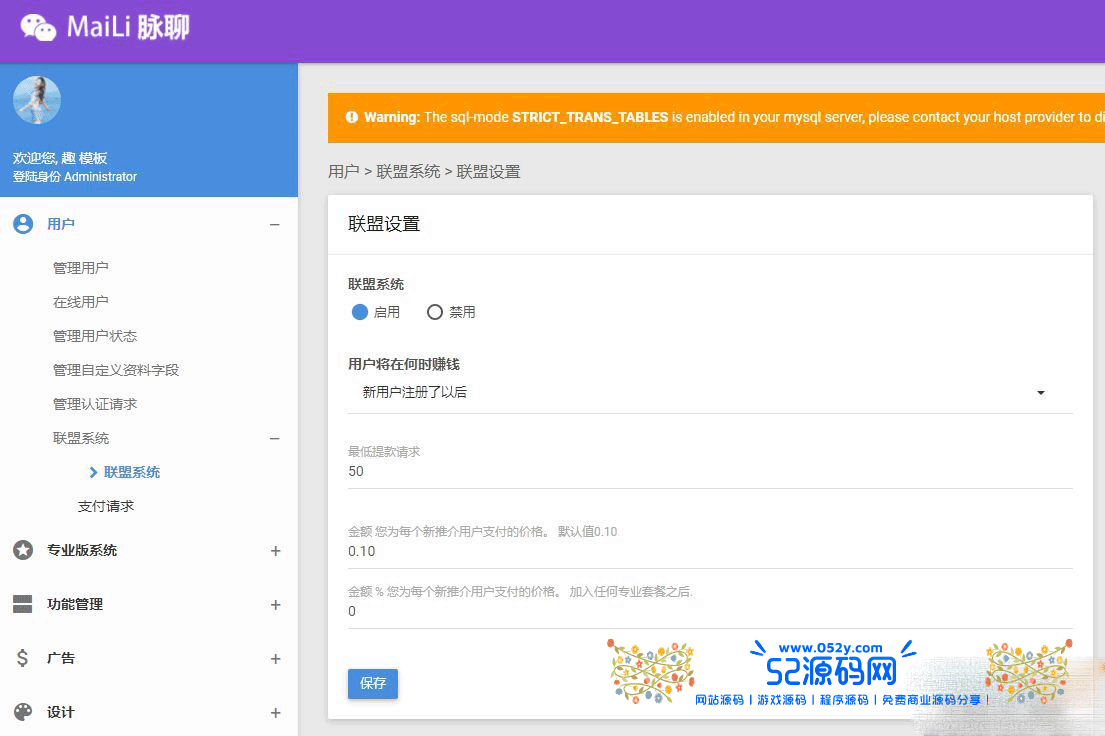Select the 启用 radio button

click(x=360, y=312)
